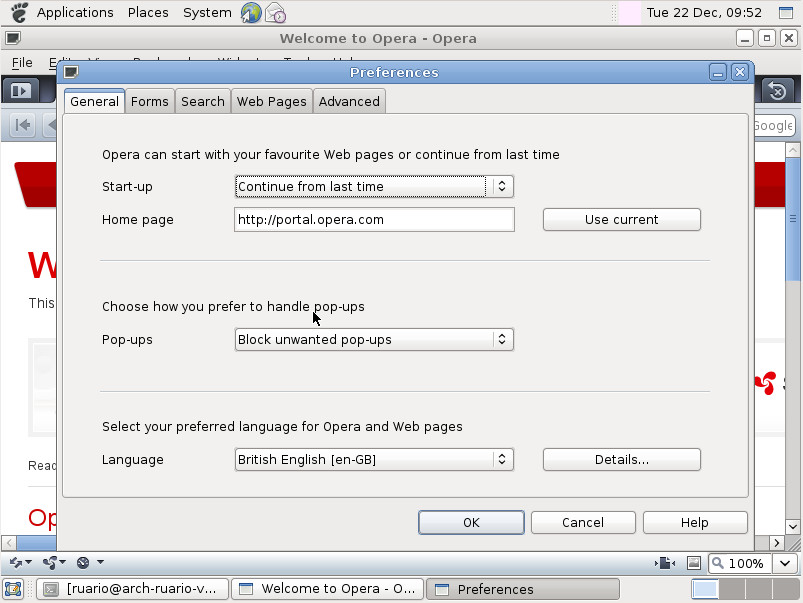The image size is (803, 603).
Task: Open the Opera Unite status bar icon
Action: pyautogui.click(x=53, y=563)
